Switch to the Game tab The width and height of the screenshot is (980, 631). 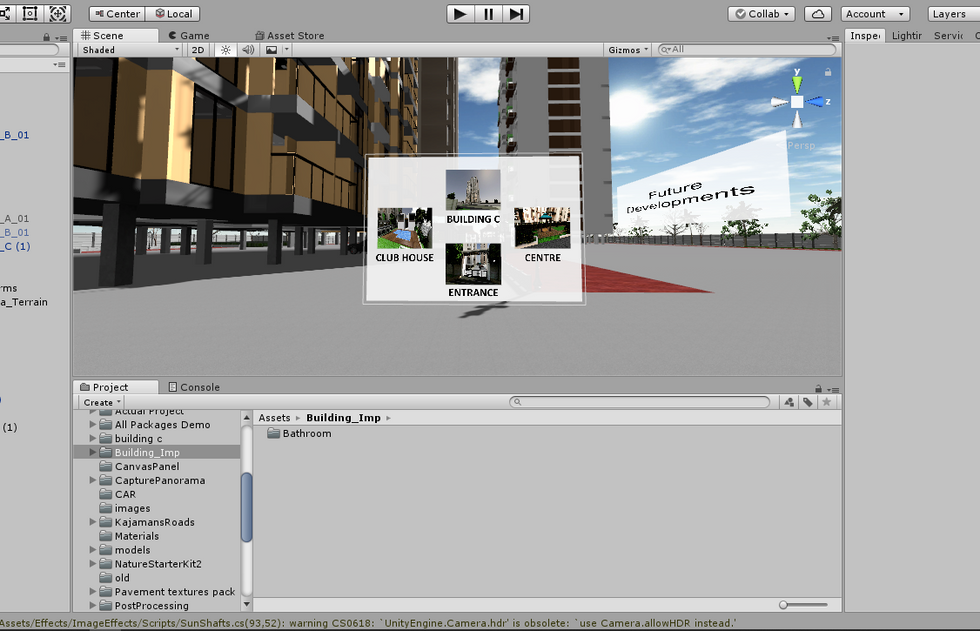[189, 36]
